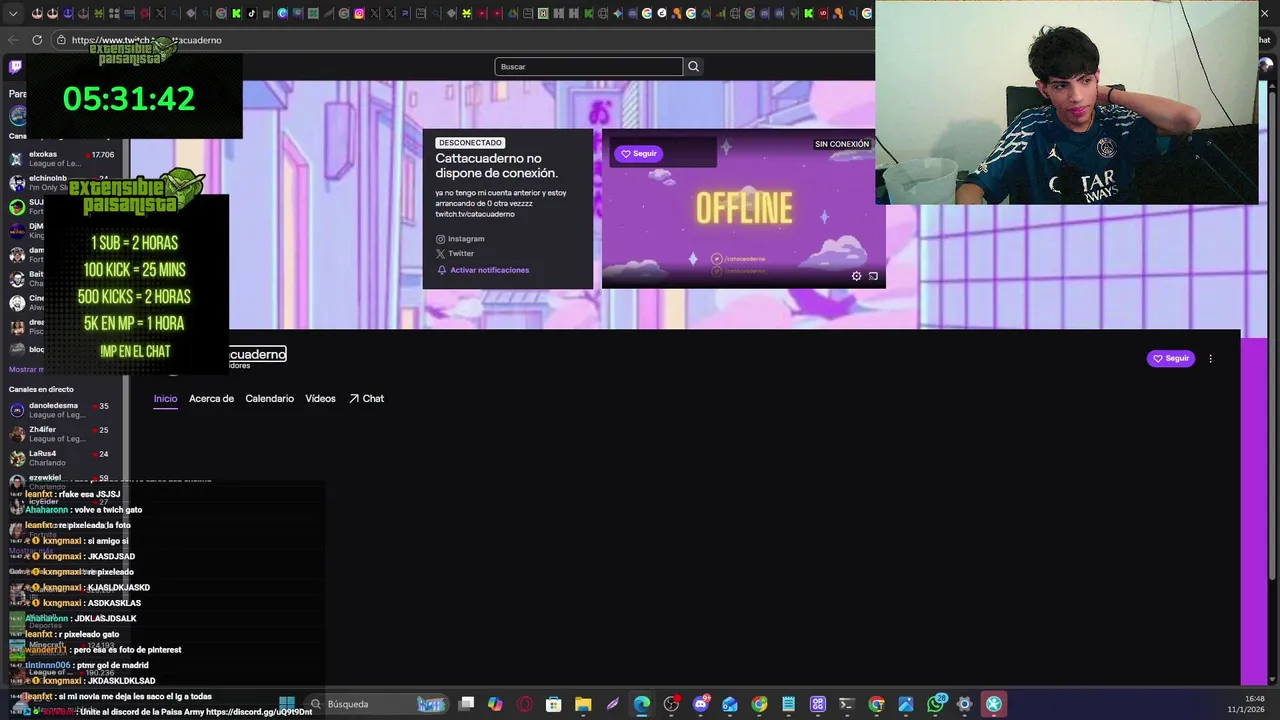The width and height of the screenshot is (1280, 720).
Task: Switch to the TikTok browser tab
Action: pos(251,14)
